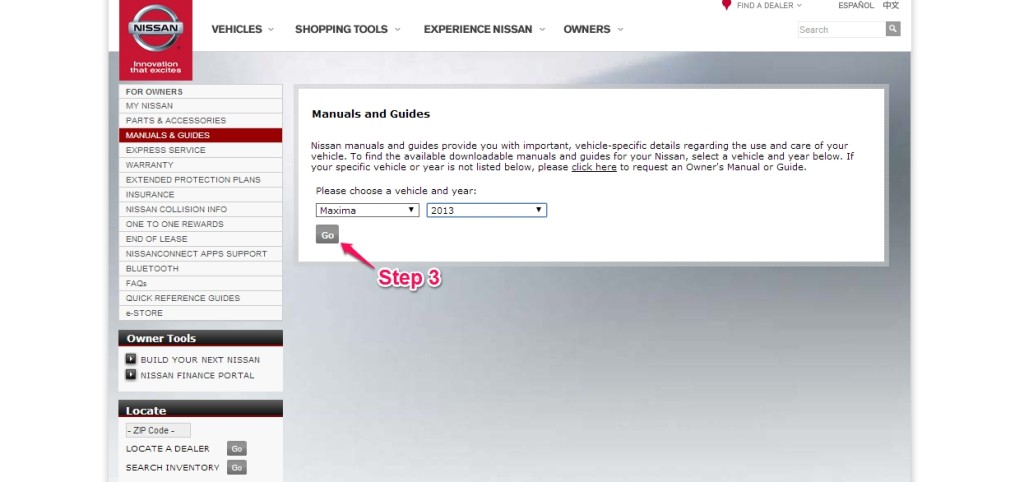Screen dimensions: 1024x482
Task: Open Nissan Finance Portal link
Action: [197, 376]
